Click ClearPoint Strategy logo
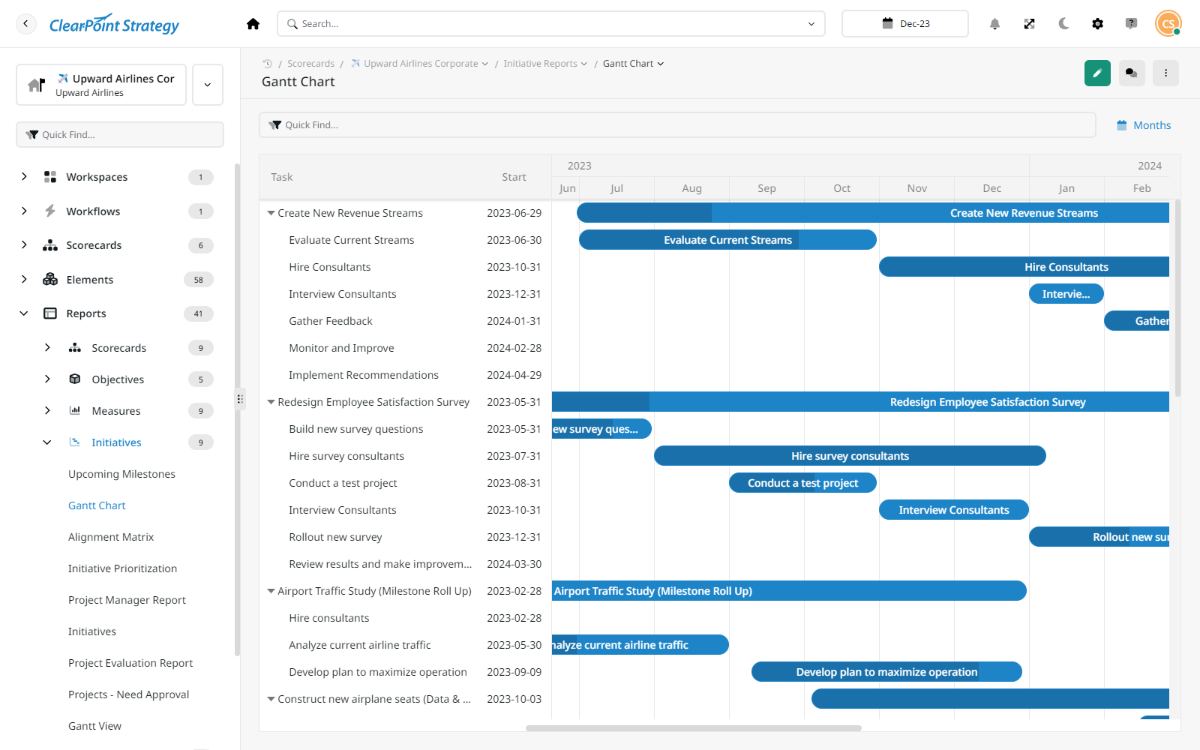Image resolution: width=1200 pixels, height=750 pixels. tap(114, 25)
